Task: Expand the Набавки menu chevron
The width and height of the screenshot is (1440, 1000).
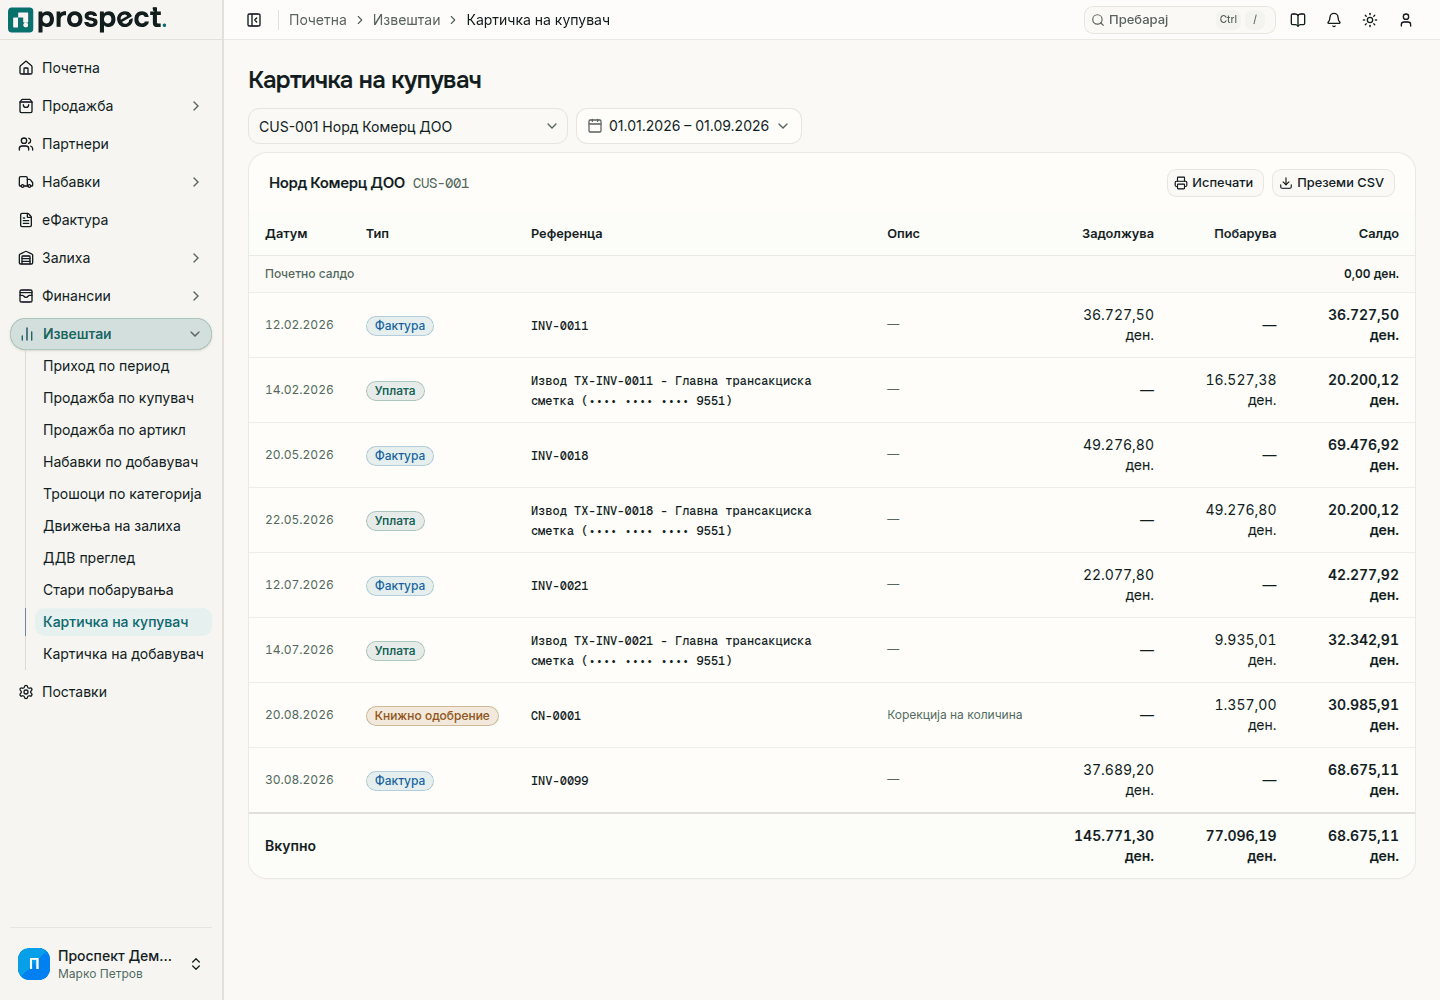Action: [196, 182]
